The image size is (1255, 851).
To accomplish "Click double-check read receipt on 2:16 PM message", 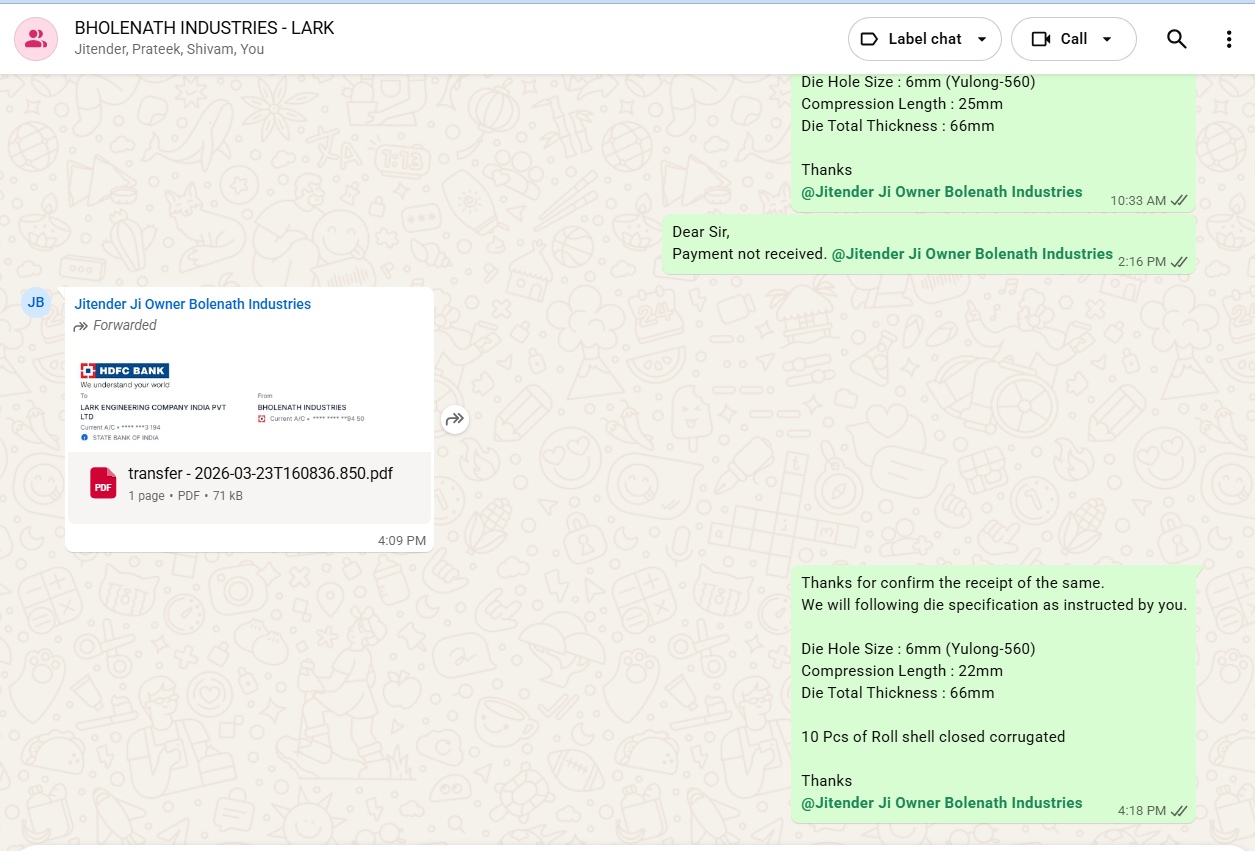I will point(1179,262).
